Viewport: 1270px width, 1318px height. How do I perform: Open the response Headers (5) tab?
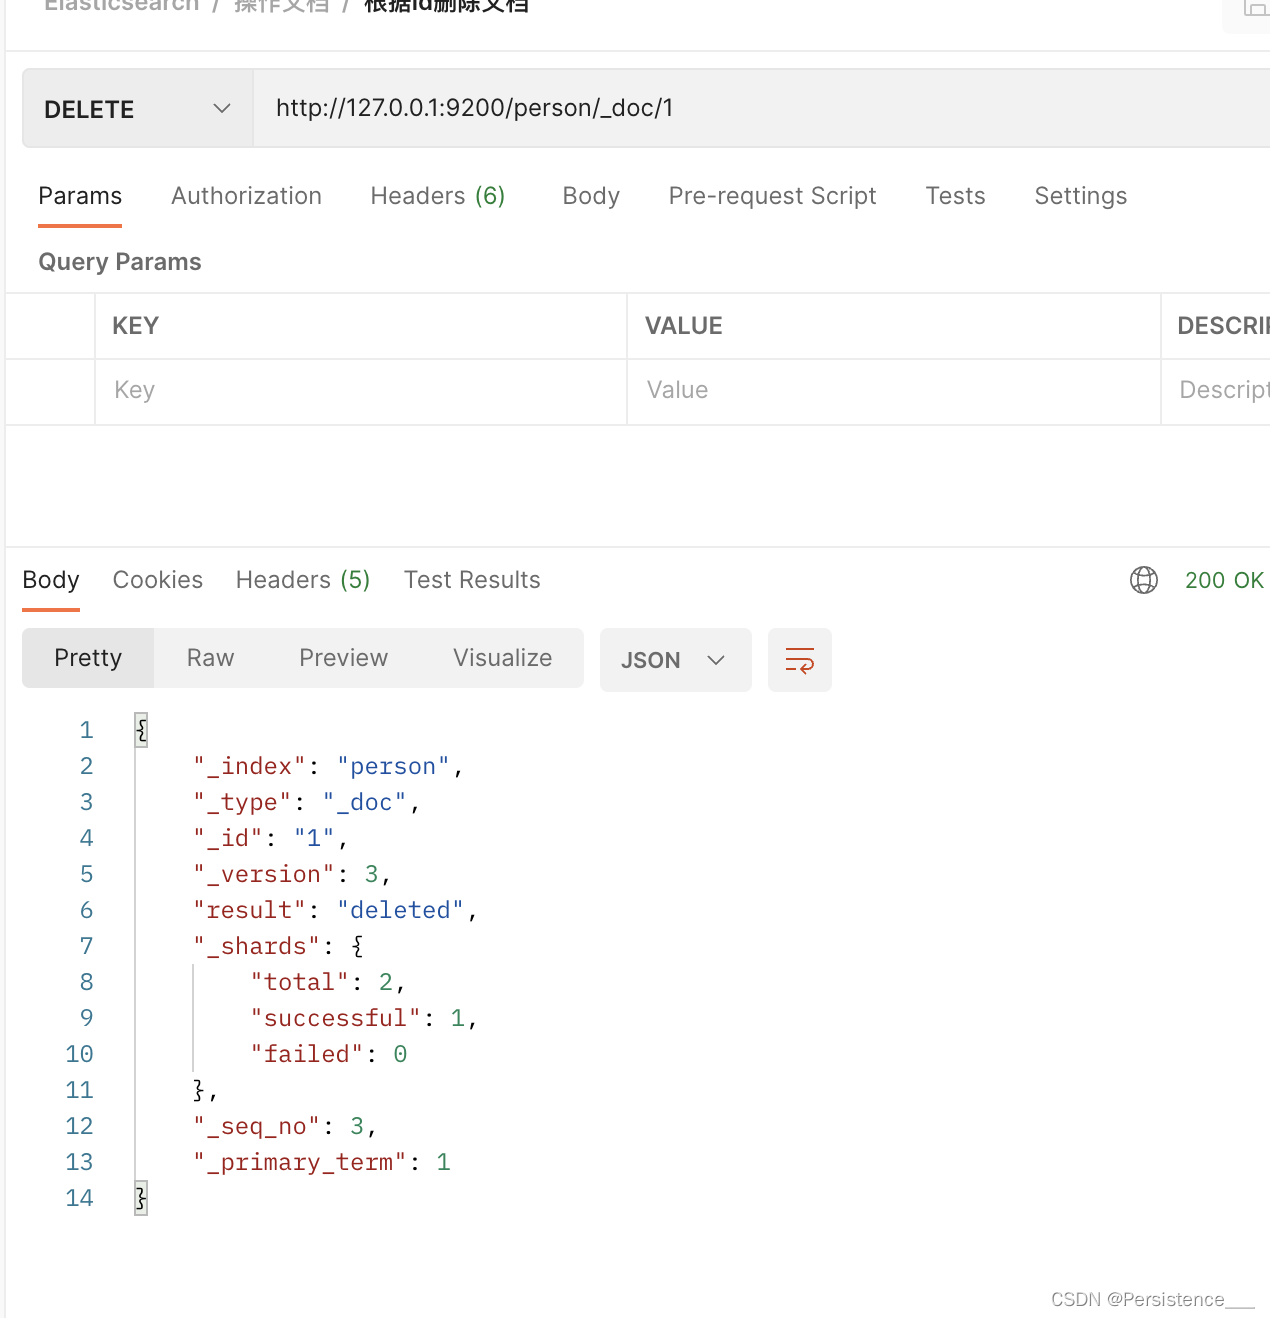click(303, 580)
